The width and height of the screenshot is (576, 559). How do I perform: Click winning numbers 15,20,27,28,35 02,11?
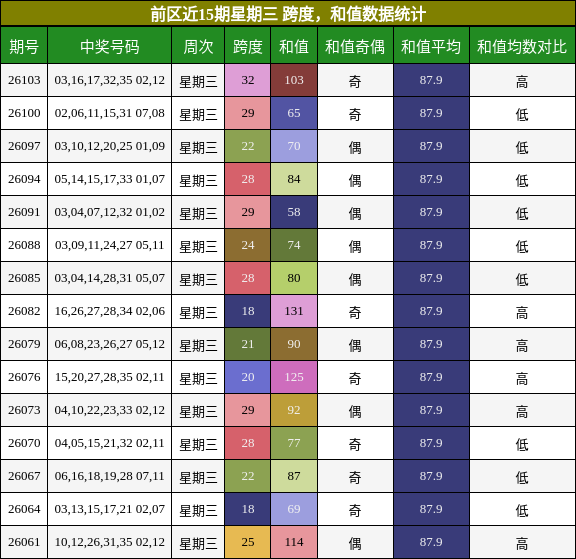(109, 377)
